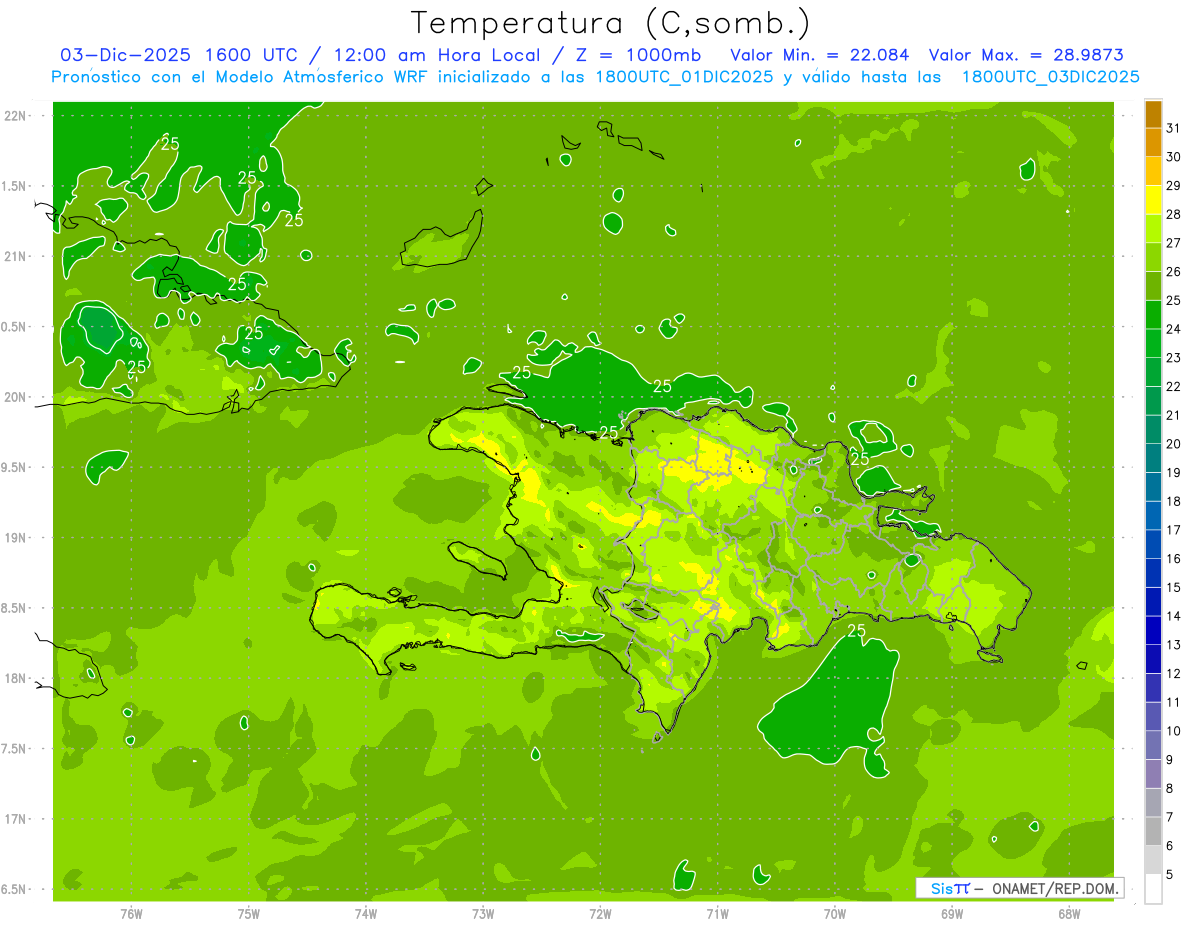Click the longitude label "76W"
Image resolution: width=1200 pixels, height=927 pixels.
[x=131, y=913]
